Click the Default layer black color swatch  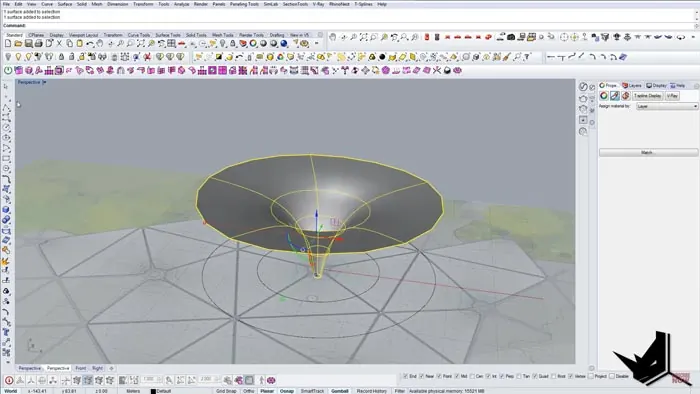point(153,391)
